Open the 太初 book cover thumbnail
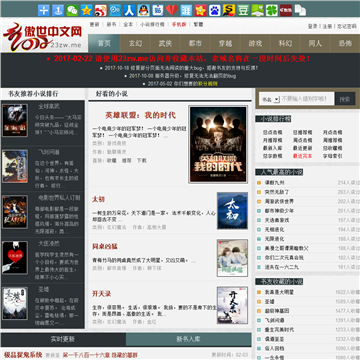This screenshot has height=360, width=360. [x=232, y=211]
